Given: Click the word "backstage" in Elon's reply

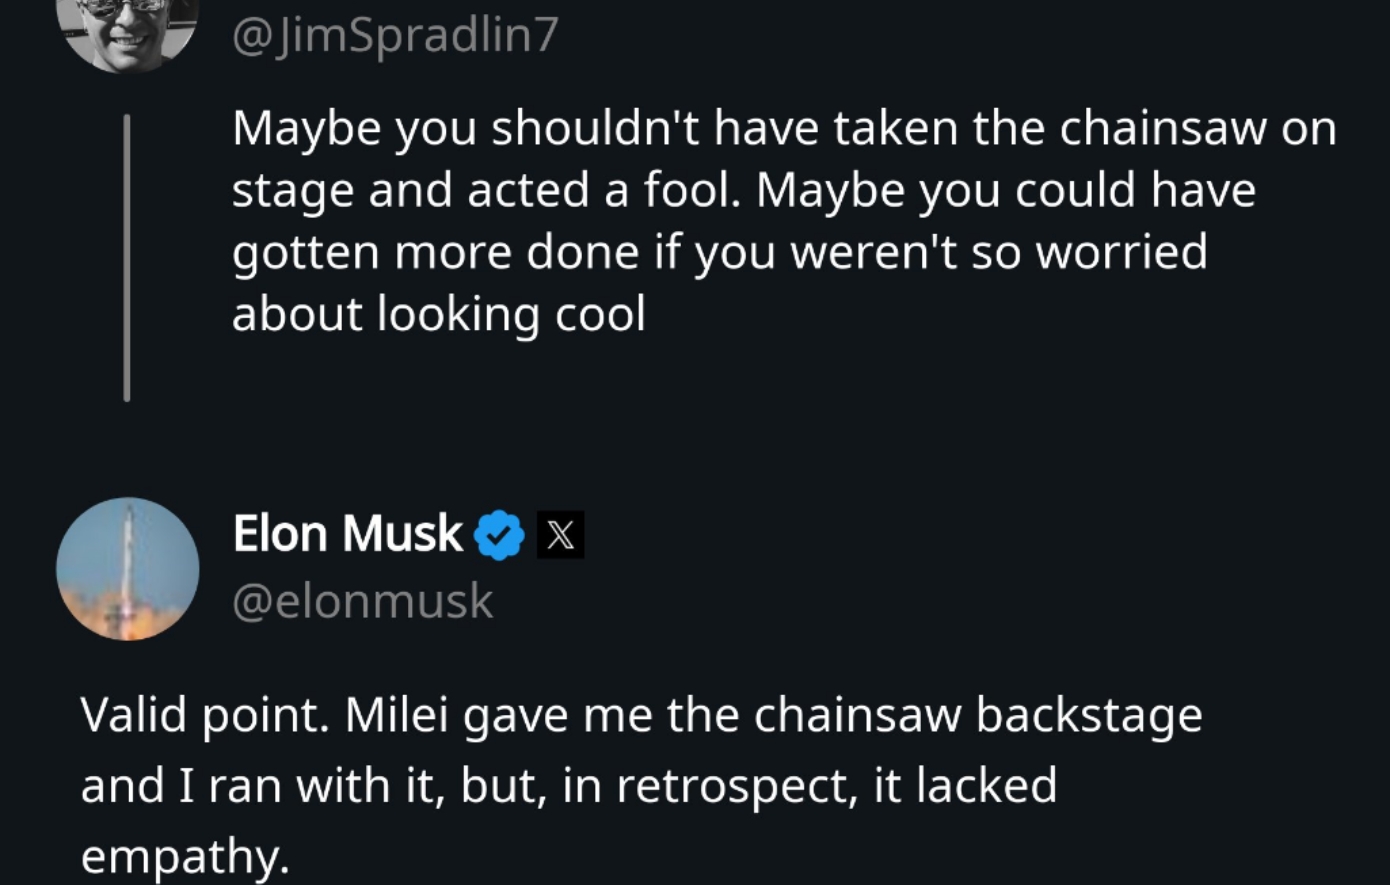Looking at the screenshot, I should [x=1088, y=715].
